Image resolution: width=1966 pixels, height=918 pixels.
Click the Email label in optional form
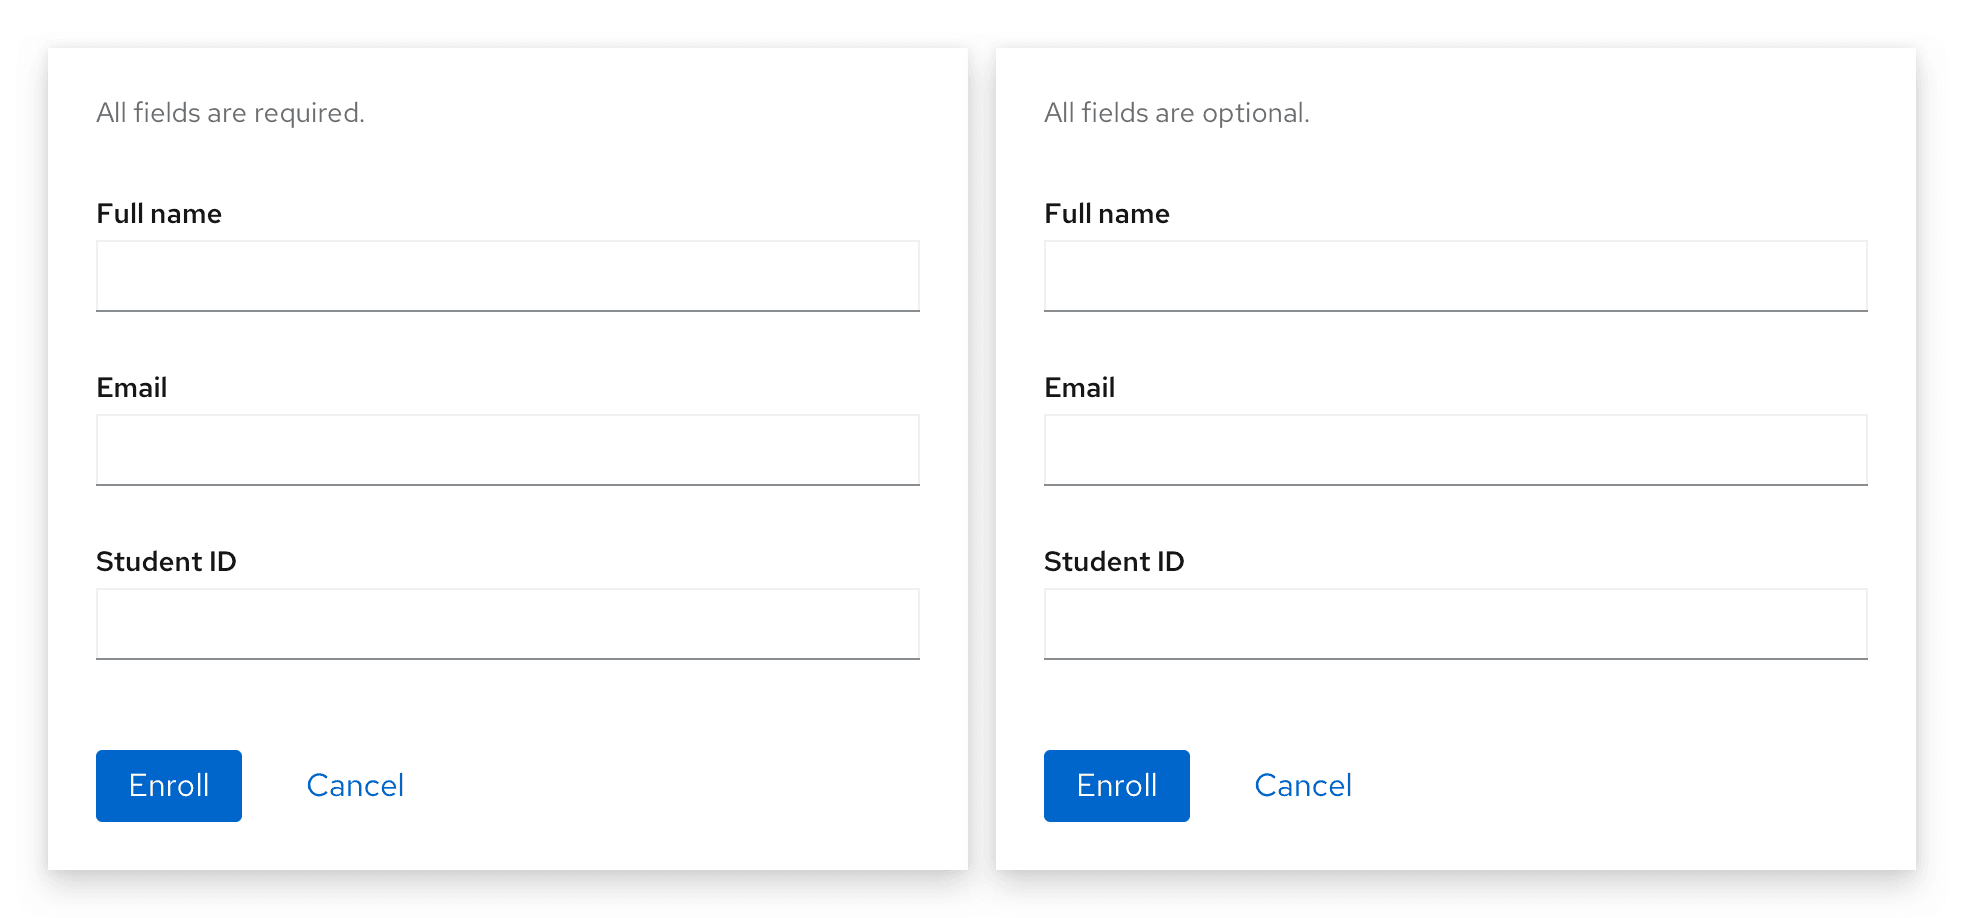1080,388
